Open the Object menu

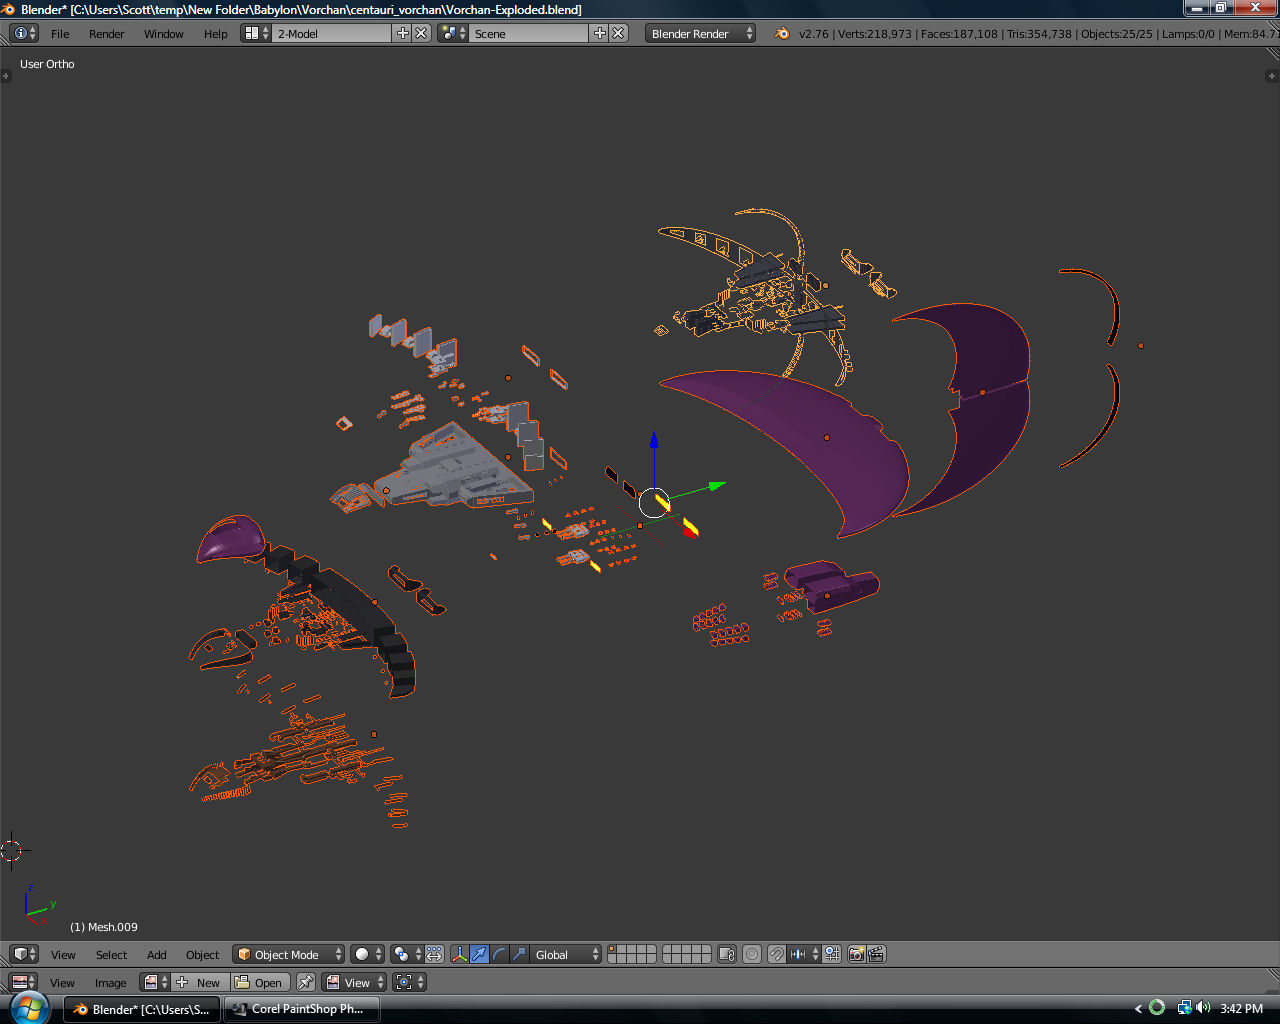[202, 954]
